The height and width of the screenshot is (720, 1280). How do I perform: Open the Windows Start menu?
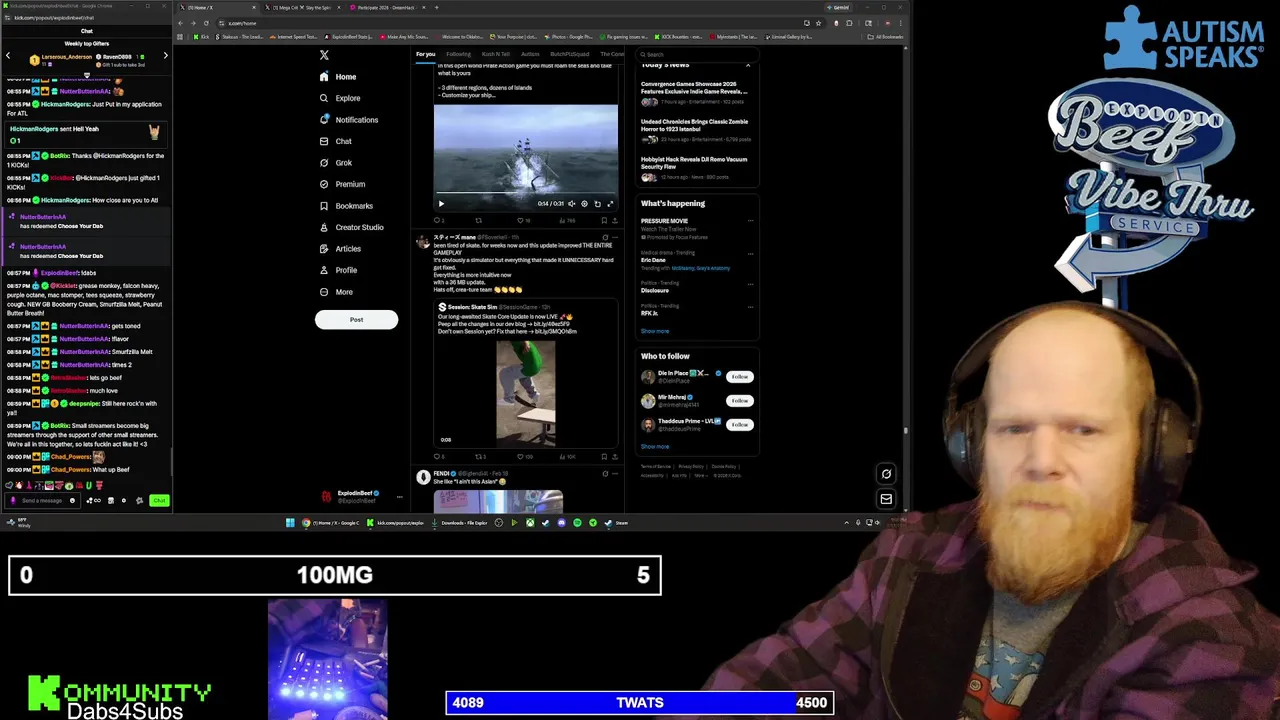[290, 523]
